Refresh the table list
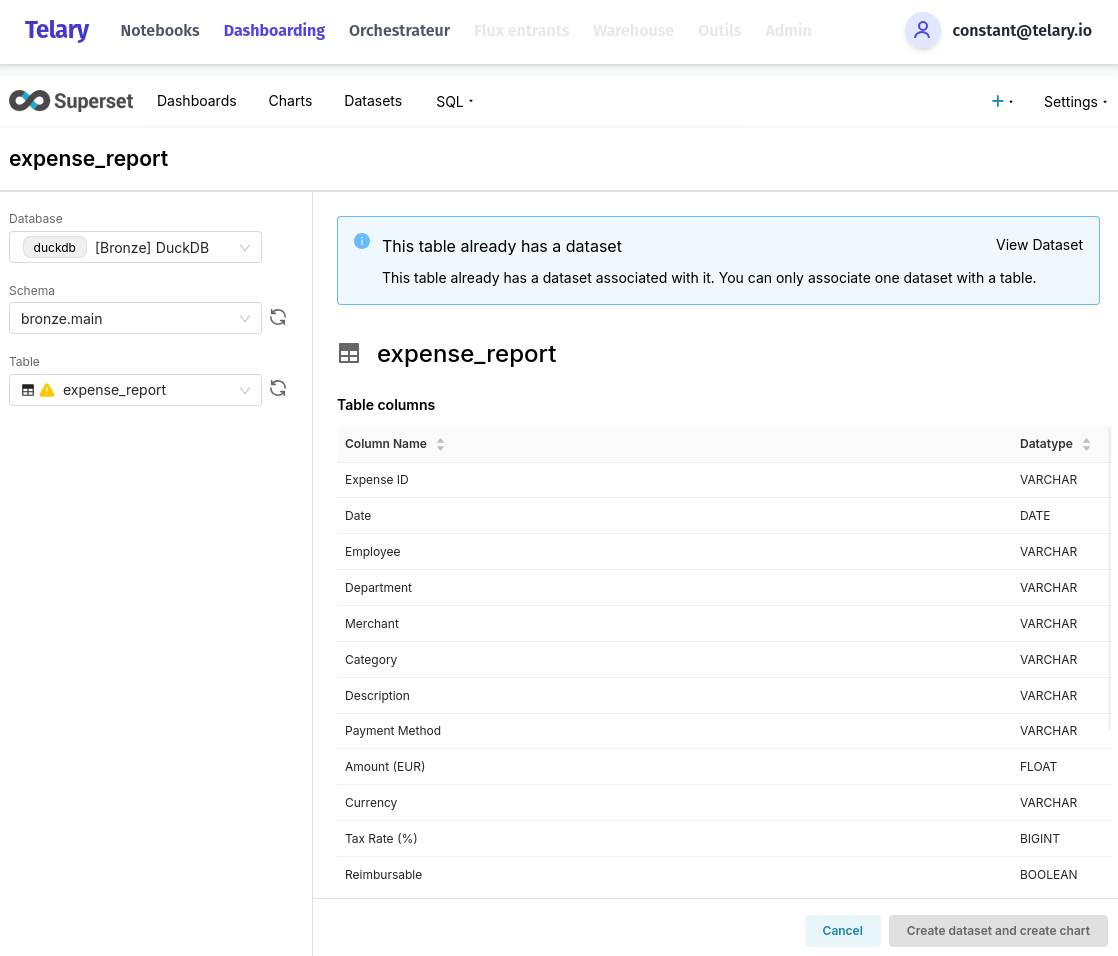The width and height of the screenshot is (1118, 956). [x=278, y=388]
